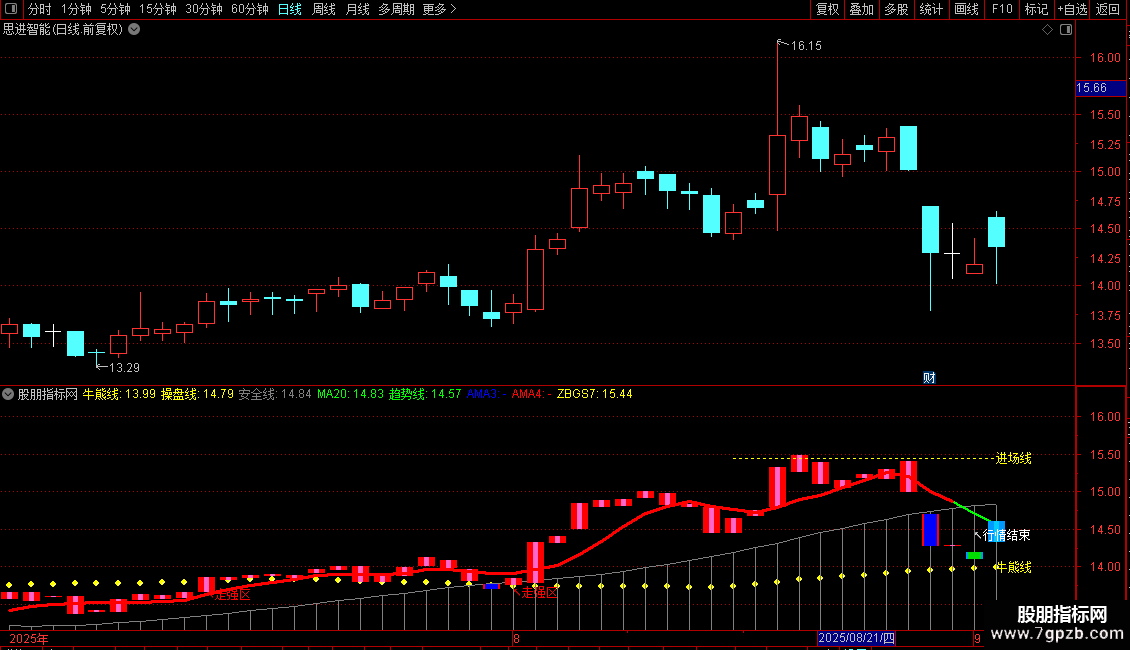Click the 股朋指标网 indicator name
Image resolution: width=1130 pixels, height=650 pixels.
pyautogui.click(x=48, y=394)
